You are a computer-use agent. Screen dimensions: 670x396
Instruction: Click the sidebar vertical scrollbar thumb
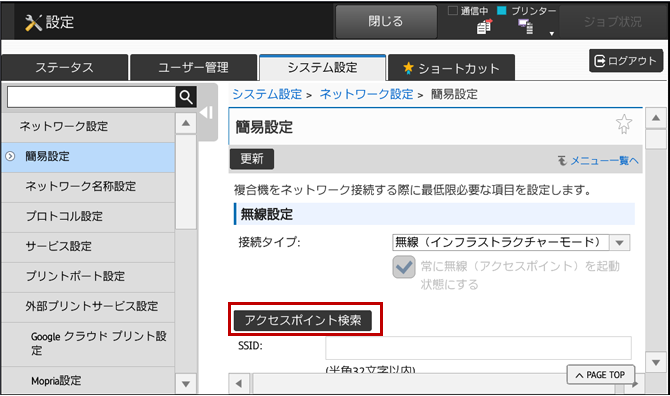click(186, 182)
